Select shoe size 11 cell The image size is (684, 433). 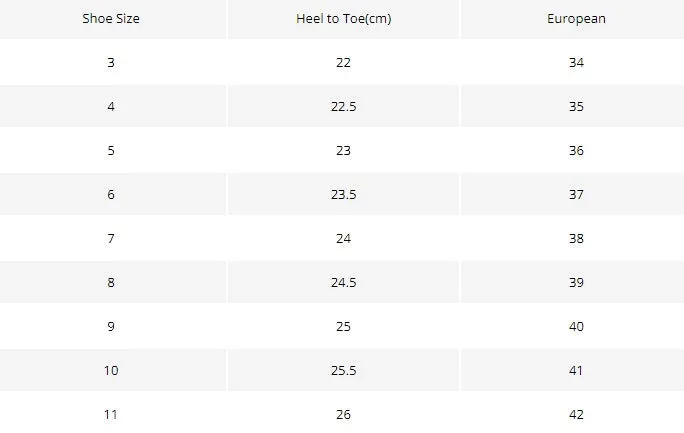click(x=111, y=414)
